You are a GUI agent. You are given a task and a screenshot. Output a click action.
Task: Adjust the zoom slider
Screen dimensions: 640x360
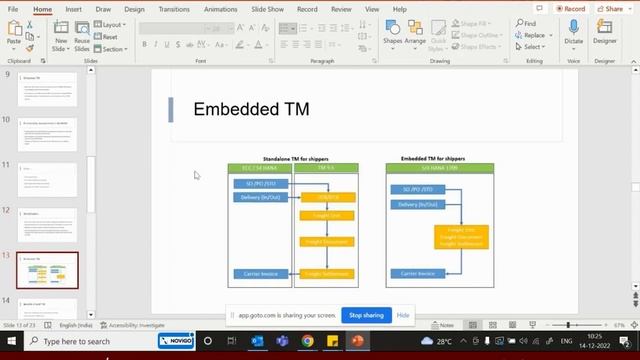(x=568, y=325)
